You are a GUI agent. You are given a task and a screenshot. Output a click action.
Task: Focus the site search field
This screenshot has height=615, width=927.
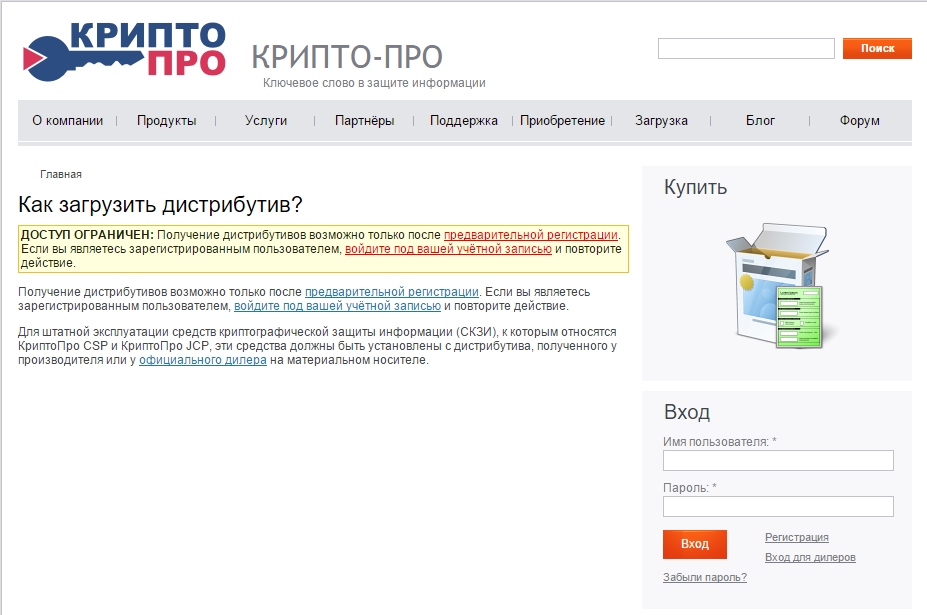tap(746, 48)
